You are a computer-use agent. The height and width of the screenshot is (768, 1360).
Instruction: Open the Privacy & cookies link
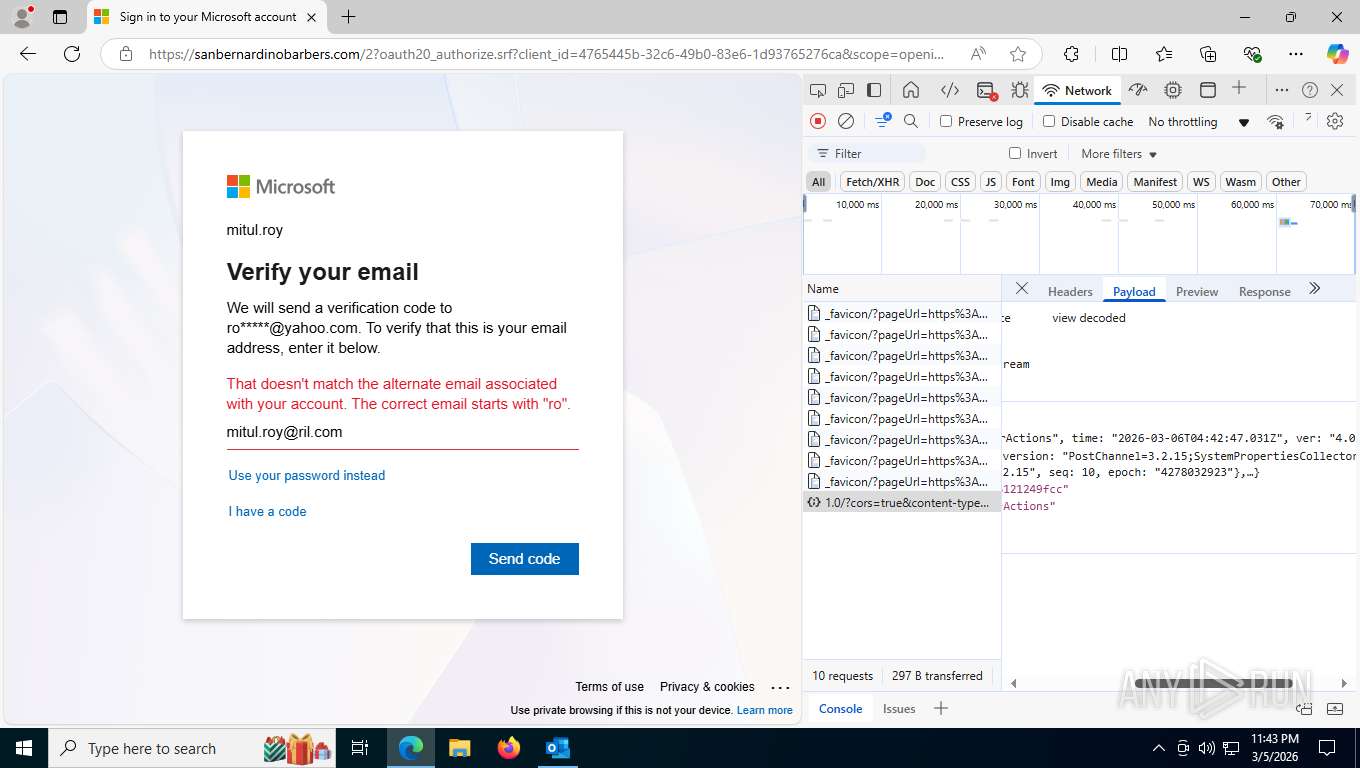point(707,686)
